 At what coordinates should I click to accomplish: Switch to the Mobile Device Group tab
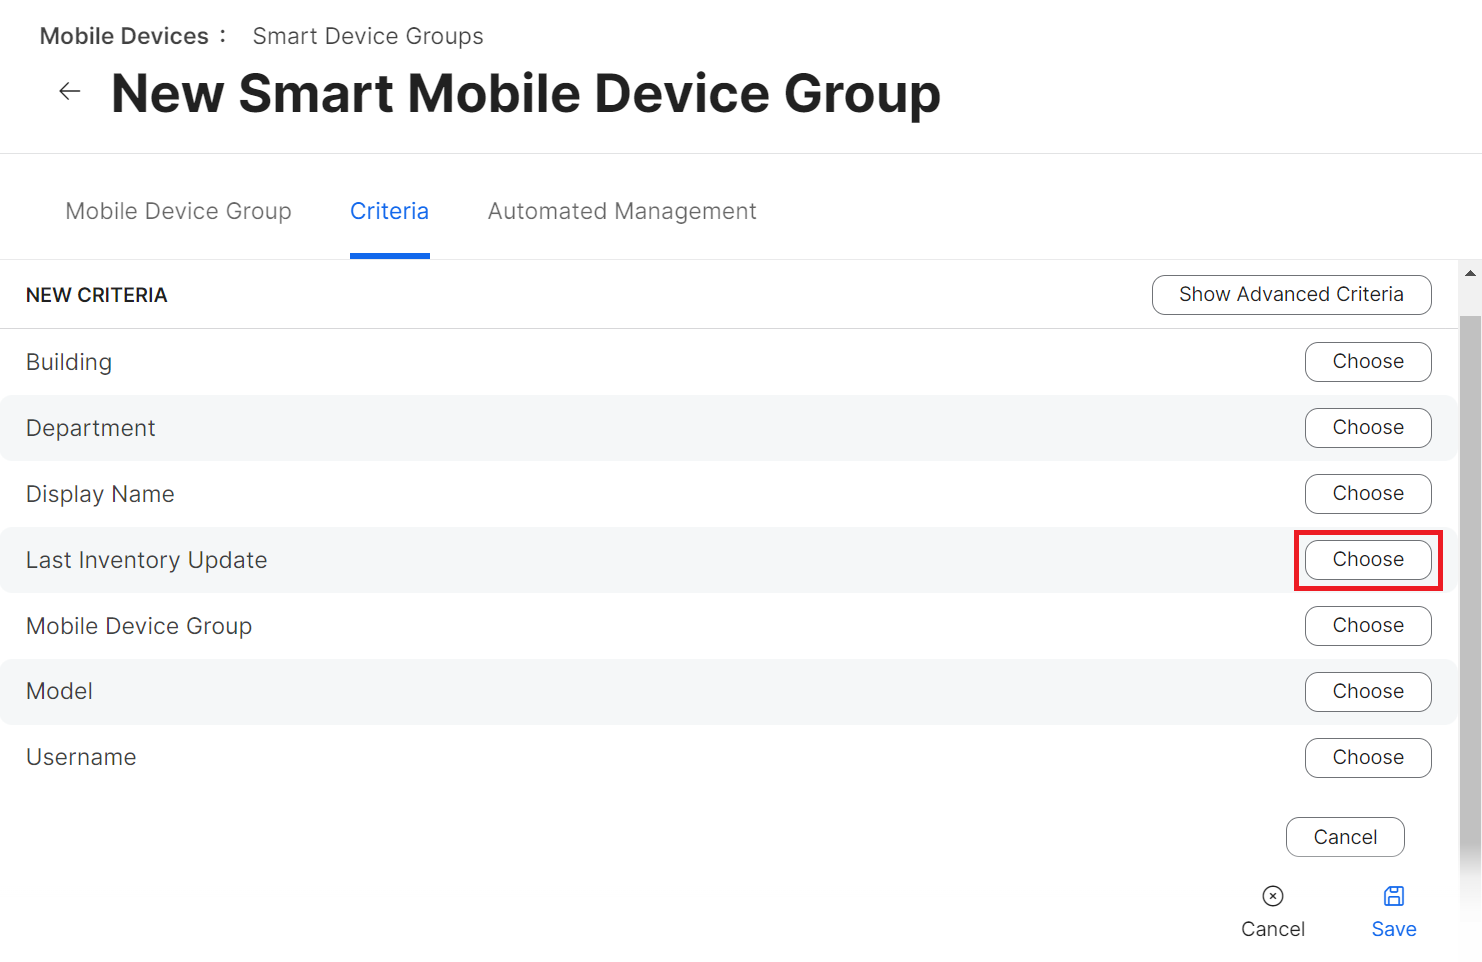[178, 211]
